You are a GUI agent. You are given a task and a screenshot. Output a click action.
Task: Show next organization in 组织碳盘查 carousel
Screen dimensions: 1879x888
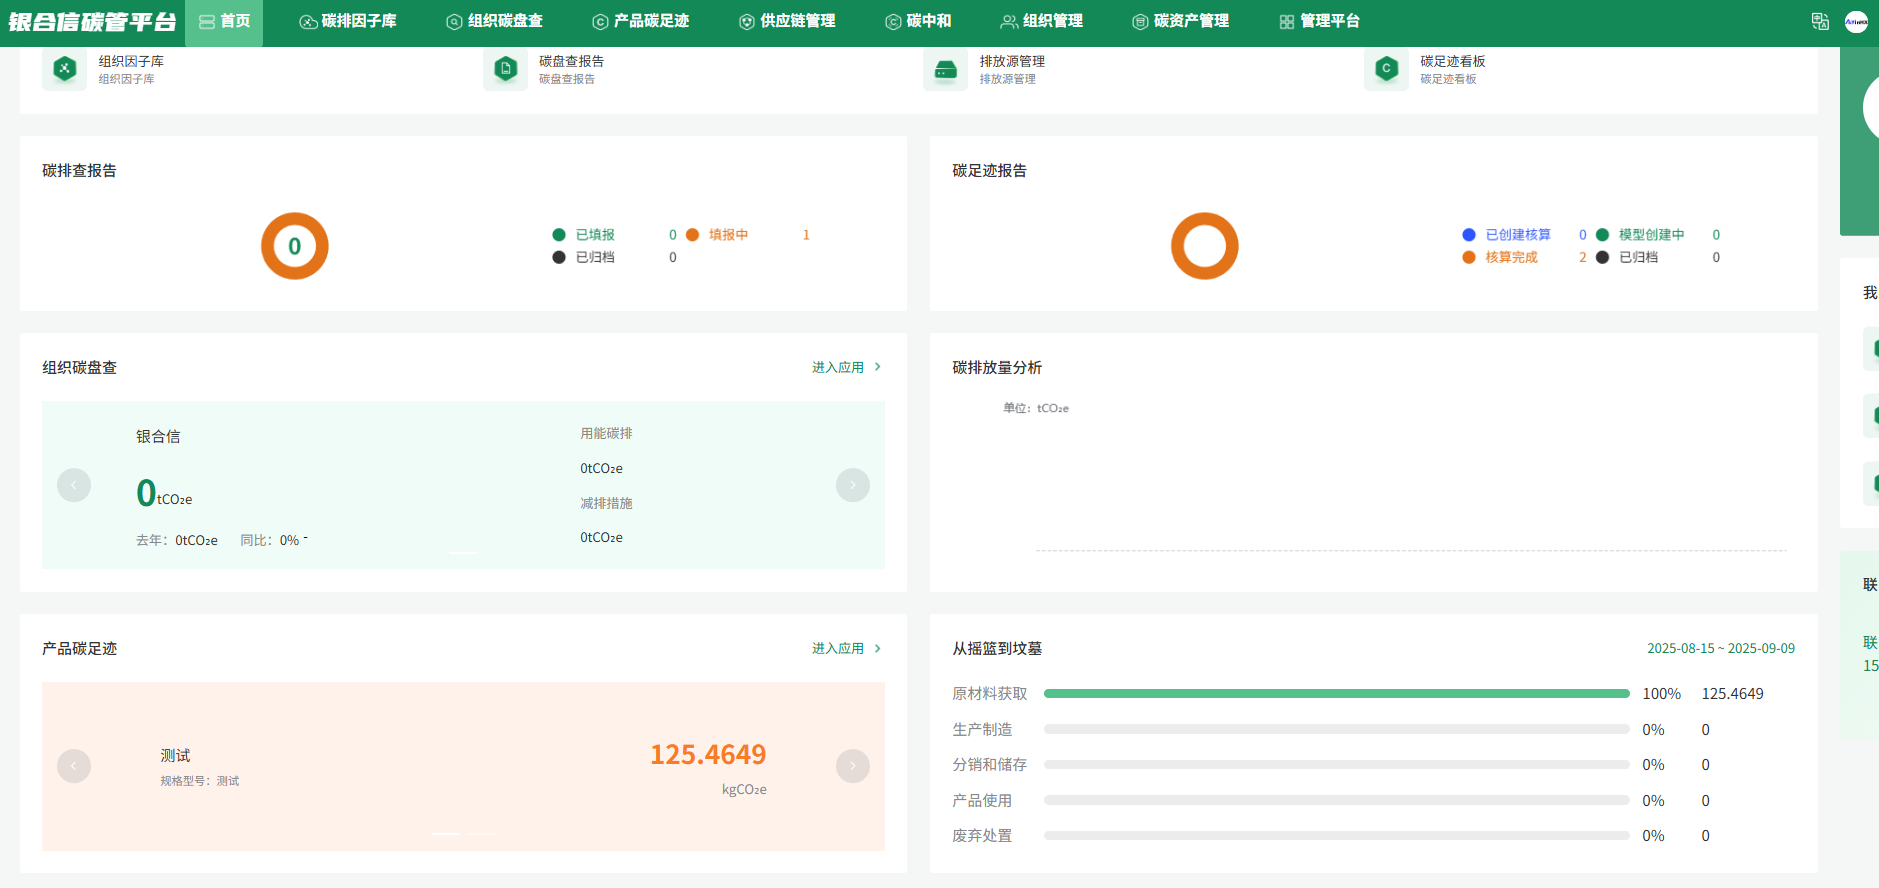(x=852, y=485)
